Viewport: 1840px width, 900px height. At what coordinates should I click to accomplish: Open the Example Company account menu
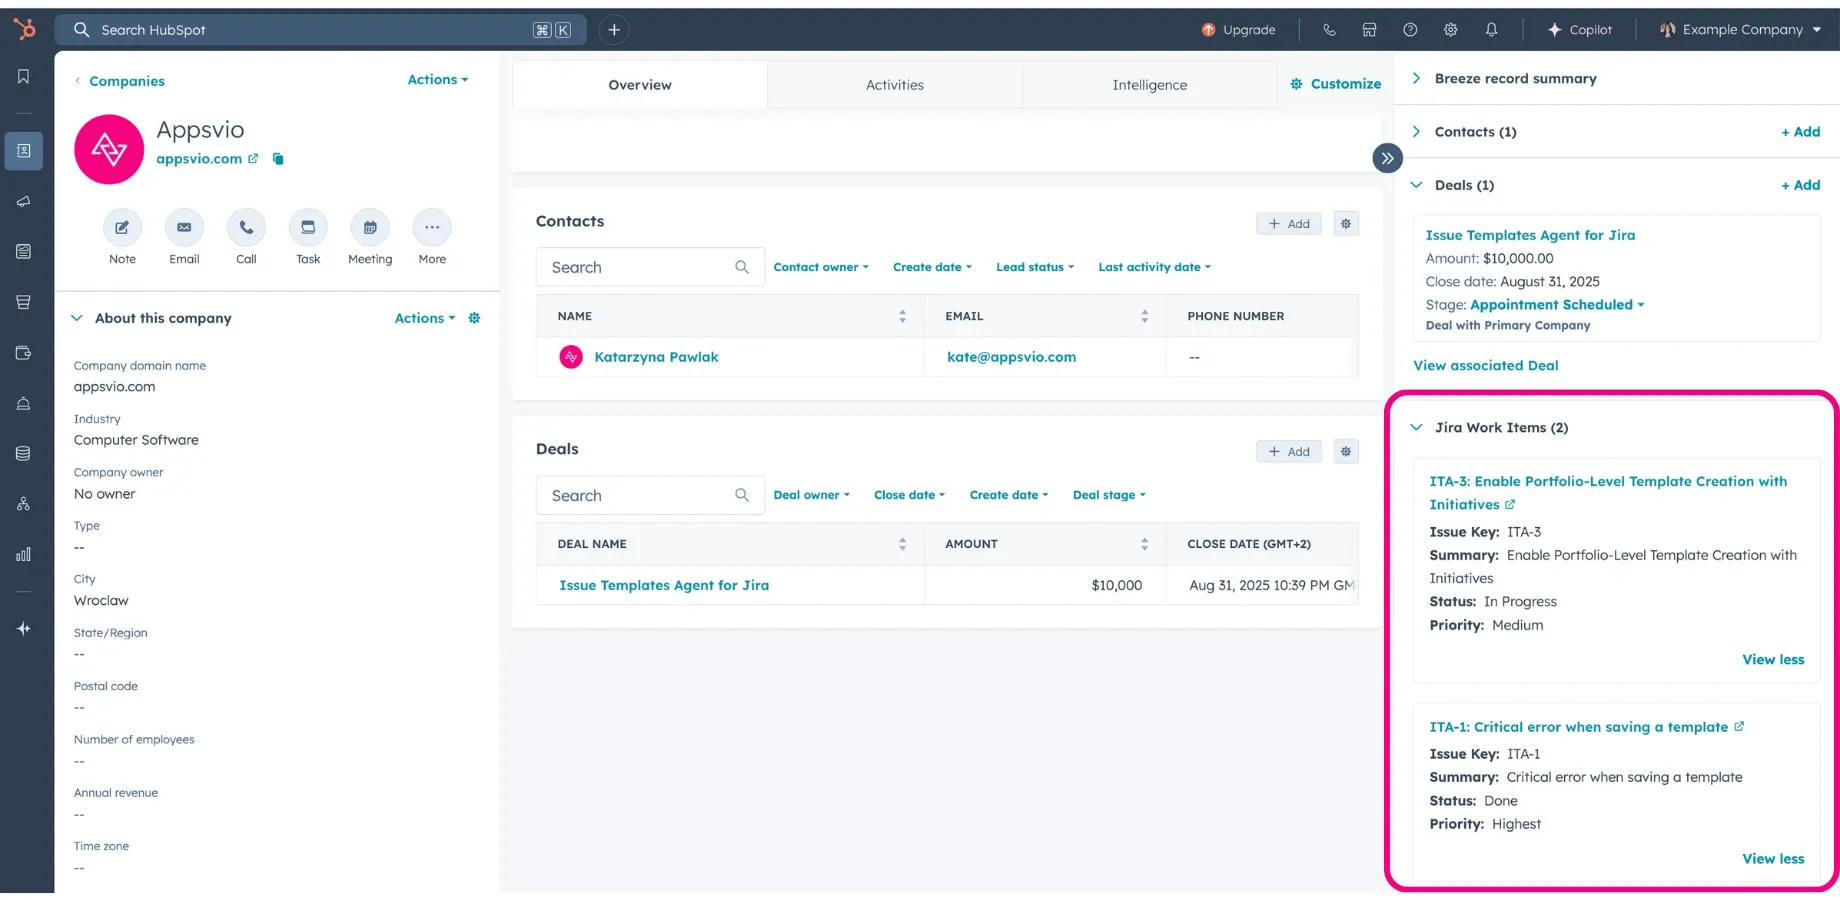(x=1740, y=30)
